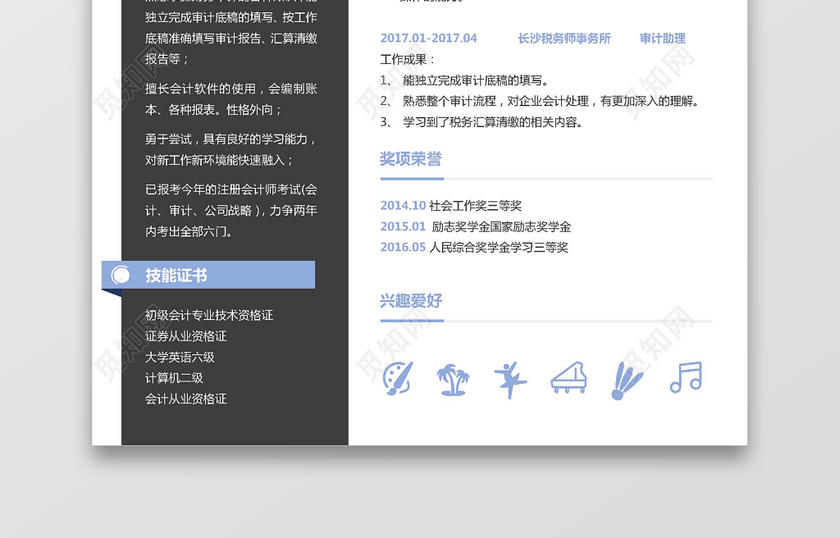Click the music note hobby icon
Image resolution: width=840 pixels, height=538 pixels.
pyautogui.click(x=686, y=377)
